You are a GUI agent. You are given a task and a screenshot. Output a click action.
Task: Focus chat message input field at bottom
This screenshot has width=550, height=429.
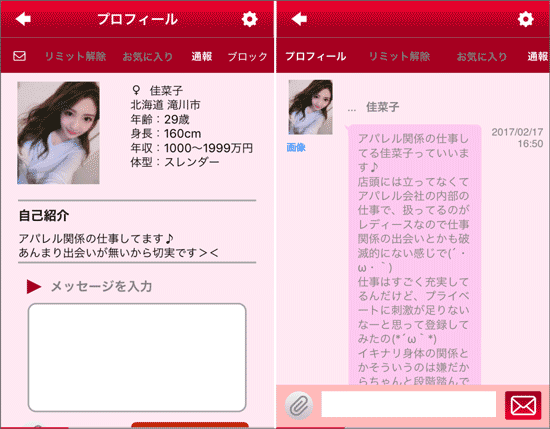pos(409,404)
